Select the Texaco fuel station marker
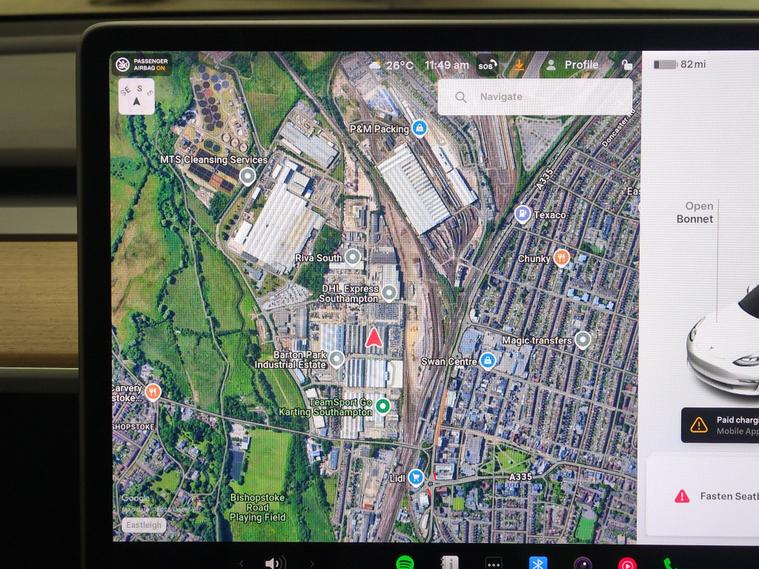Image resolution: width=759 pixels, height=569 pixels. [x=522, y=214]
